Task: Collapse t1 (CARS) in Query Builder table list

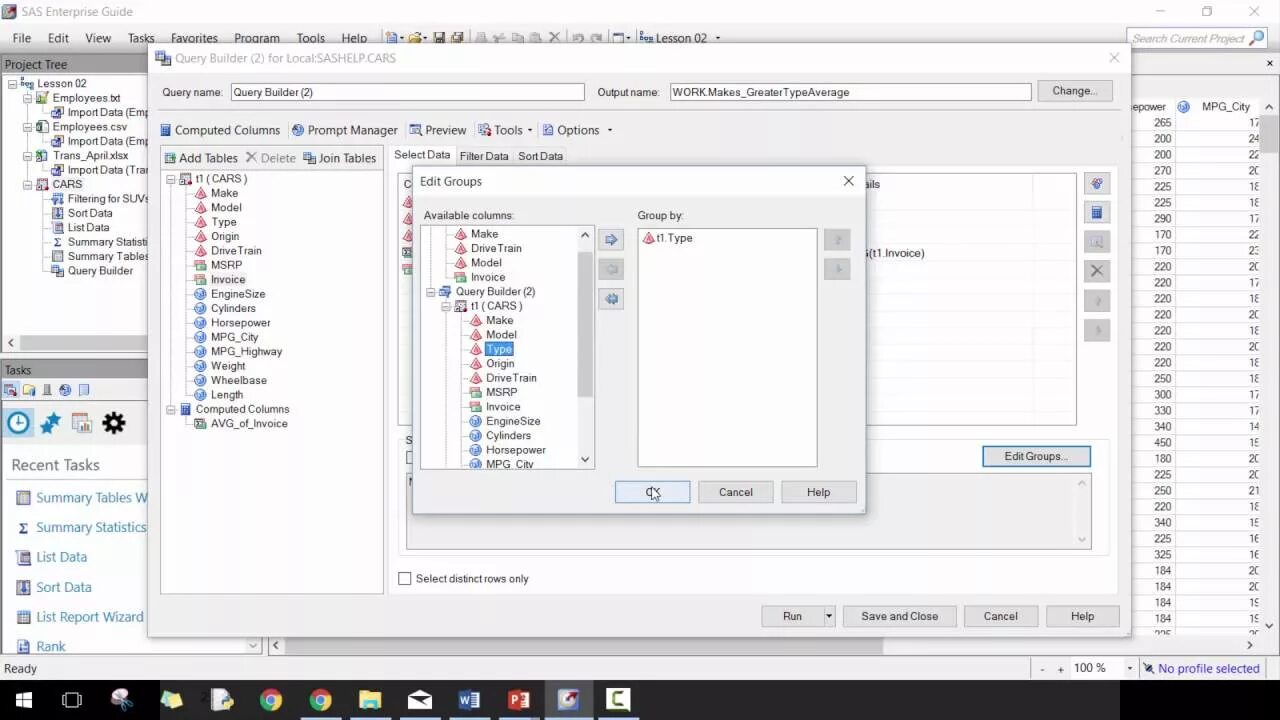Action: click(x=171, y=179)
